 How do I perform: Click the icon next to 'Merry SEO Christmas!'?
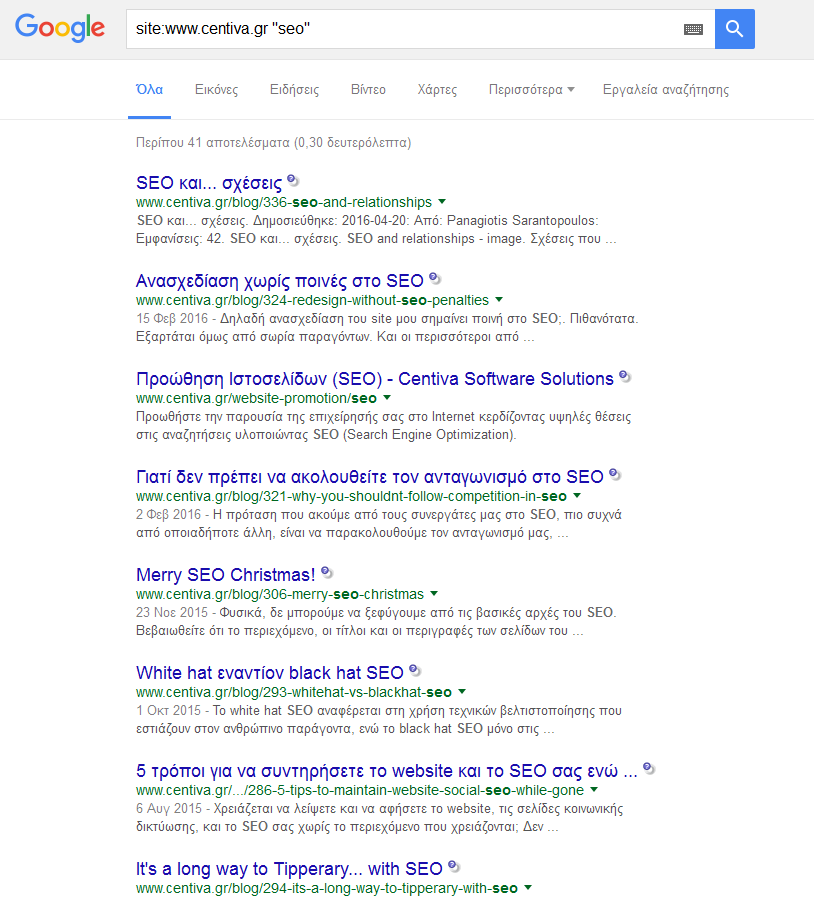327,572
